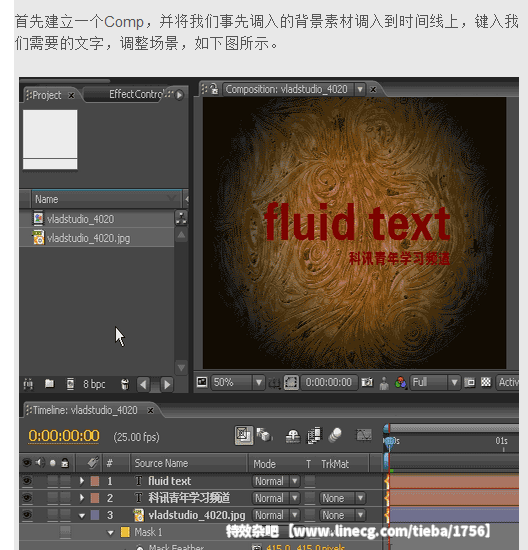The image size is (528, 550).
Task: Create a new composition icon in Project panel
Action: coord(70,384)
